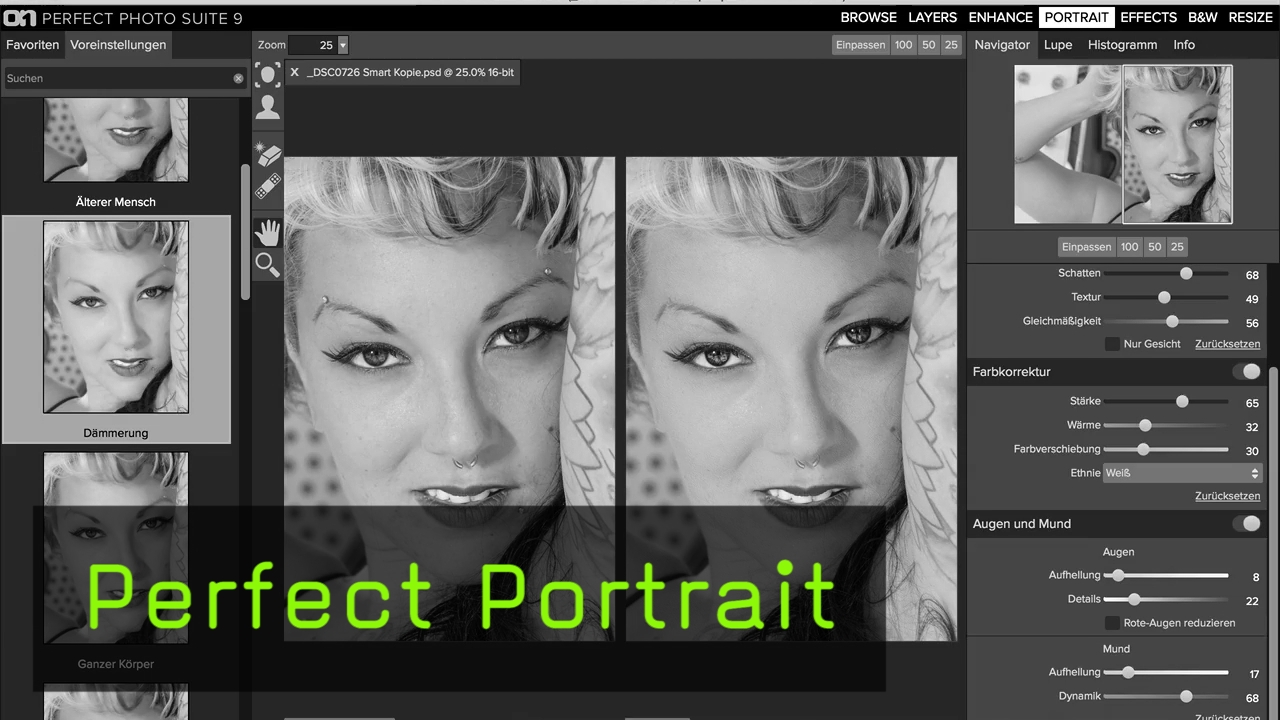The width and height of the screenshot is (1280, 720).
Task: Set zoom to 50 in top toolbar
Action: (929, 45)
